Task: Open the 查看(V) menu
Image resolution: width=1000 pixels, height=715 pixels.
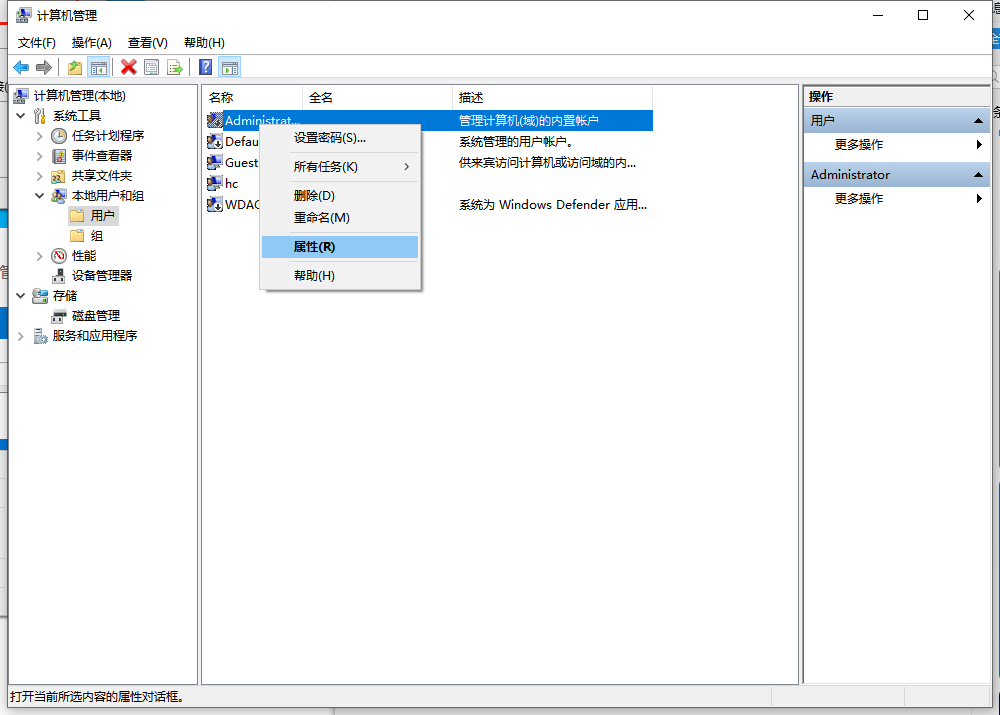Action: (x=147, y=43)
